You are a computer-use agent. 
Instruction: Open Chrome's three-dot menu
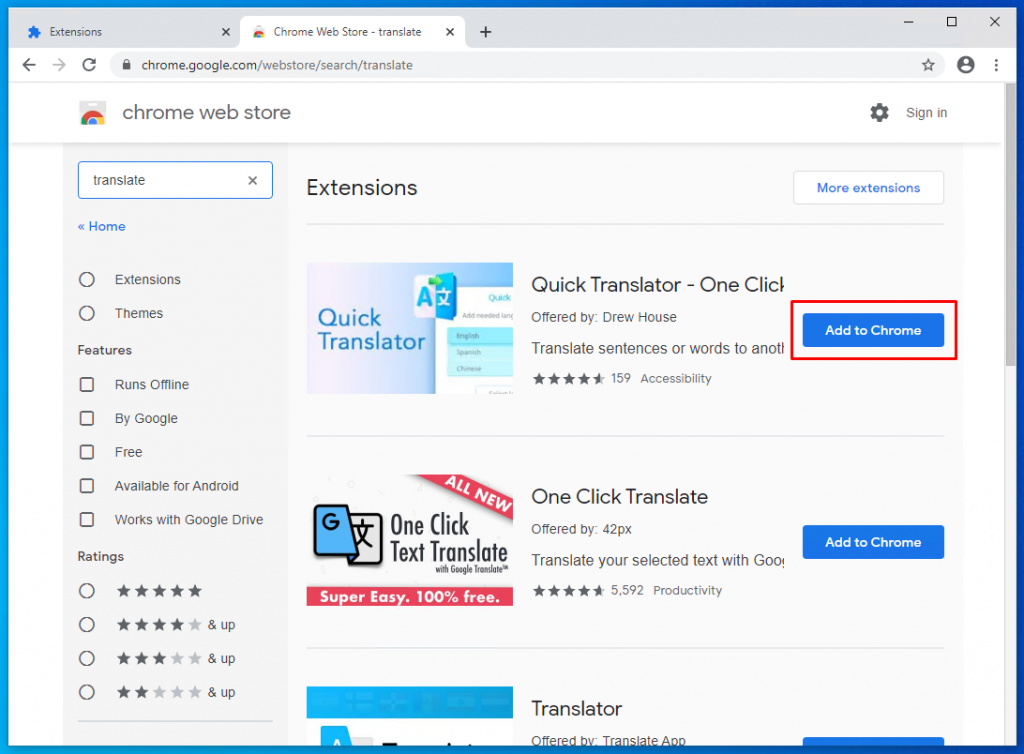point(996,65)
